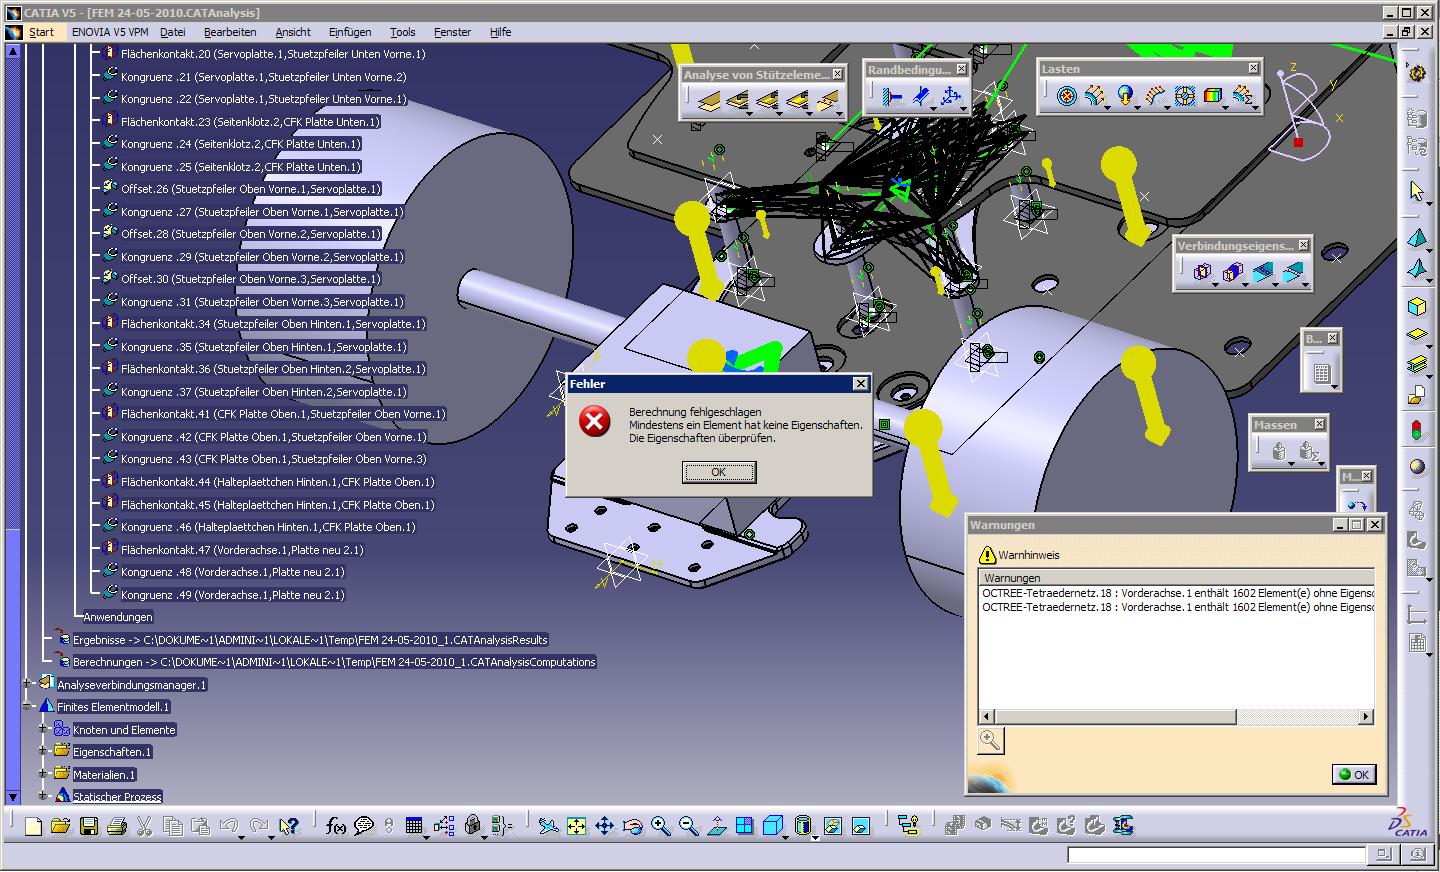Screen dimensions: 1440x872
Task: Click the gear workbench icon at top right
Action: pyautogui.click(x=1416, y=73)
